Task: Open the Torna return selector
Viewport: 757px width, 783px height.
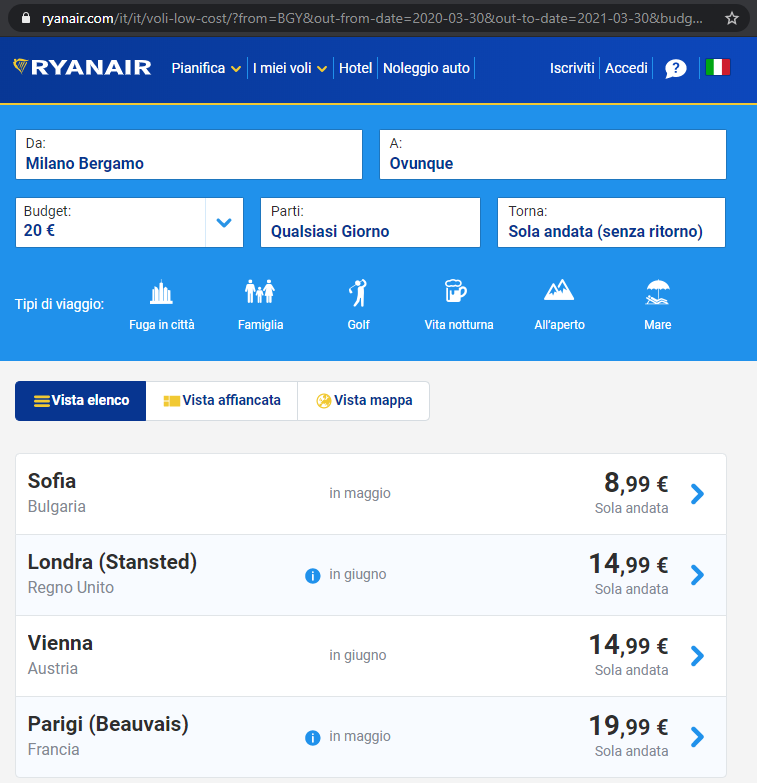Action: (x=611, y=222)
